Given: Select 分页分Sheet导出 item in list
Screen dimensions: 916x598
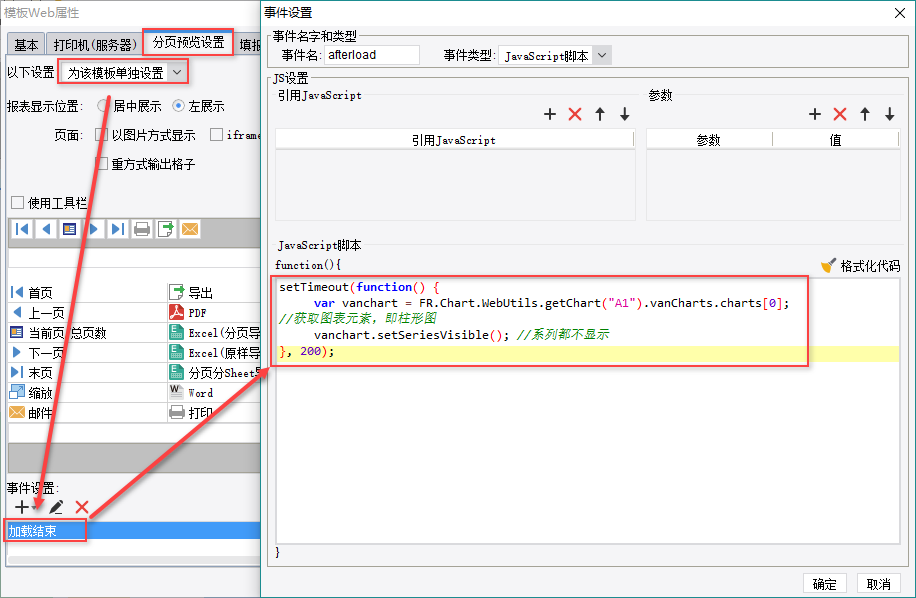Looking at the screenshot, I should click(x=214, y=373).
